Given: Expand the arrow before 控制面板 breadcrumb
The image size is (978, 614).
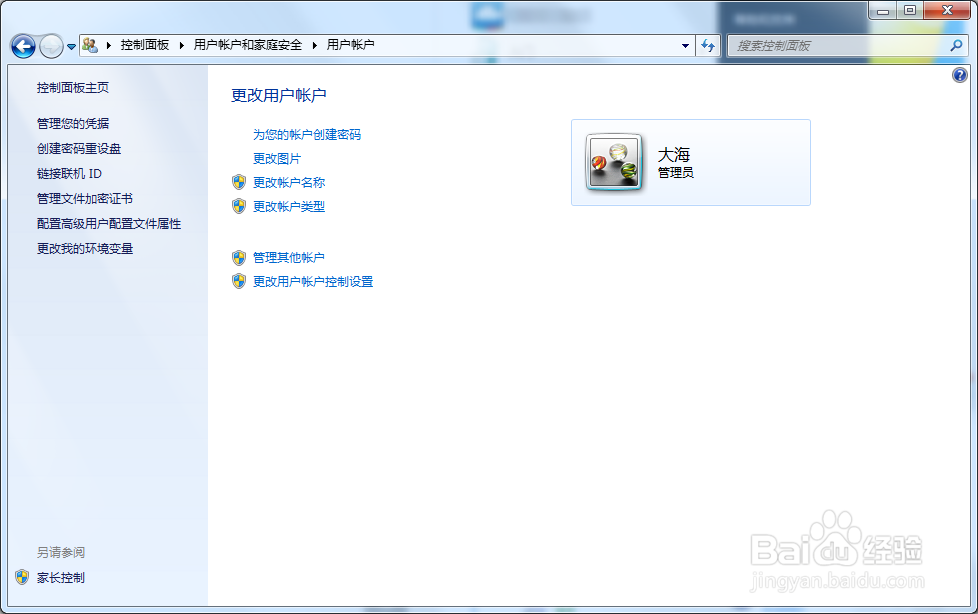Looking at the screenshot, I should (x=109, y=45).
